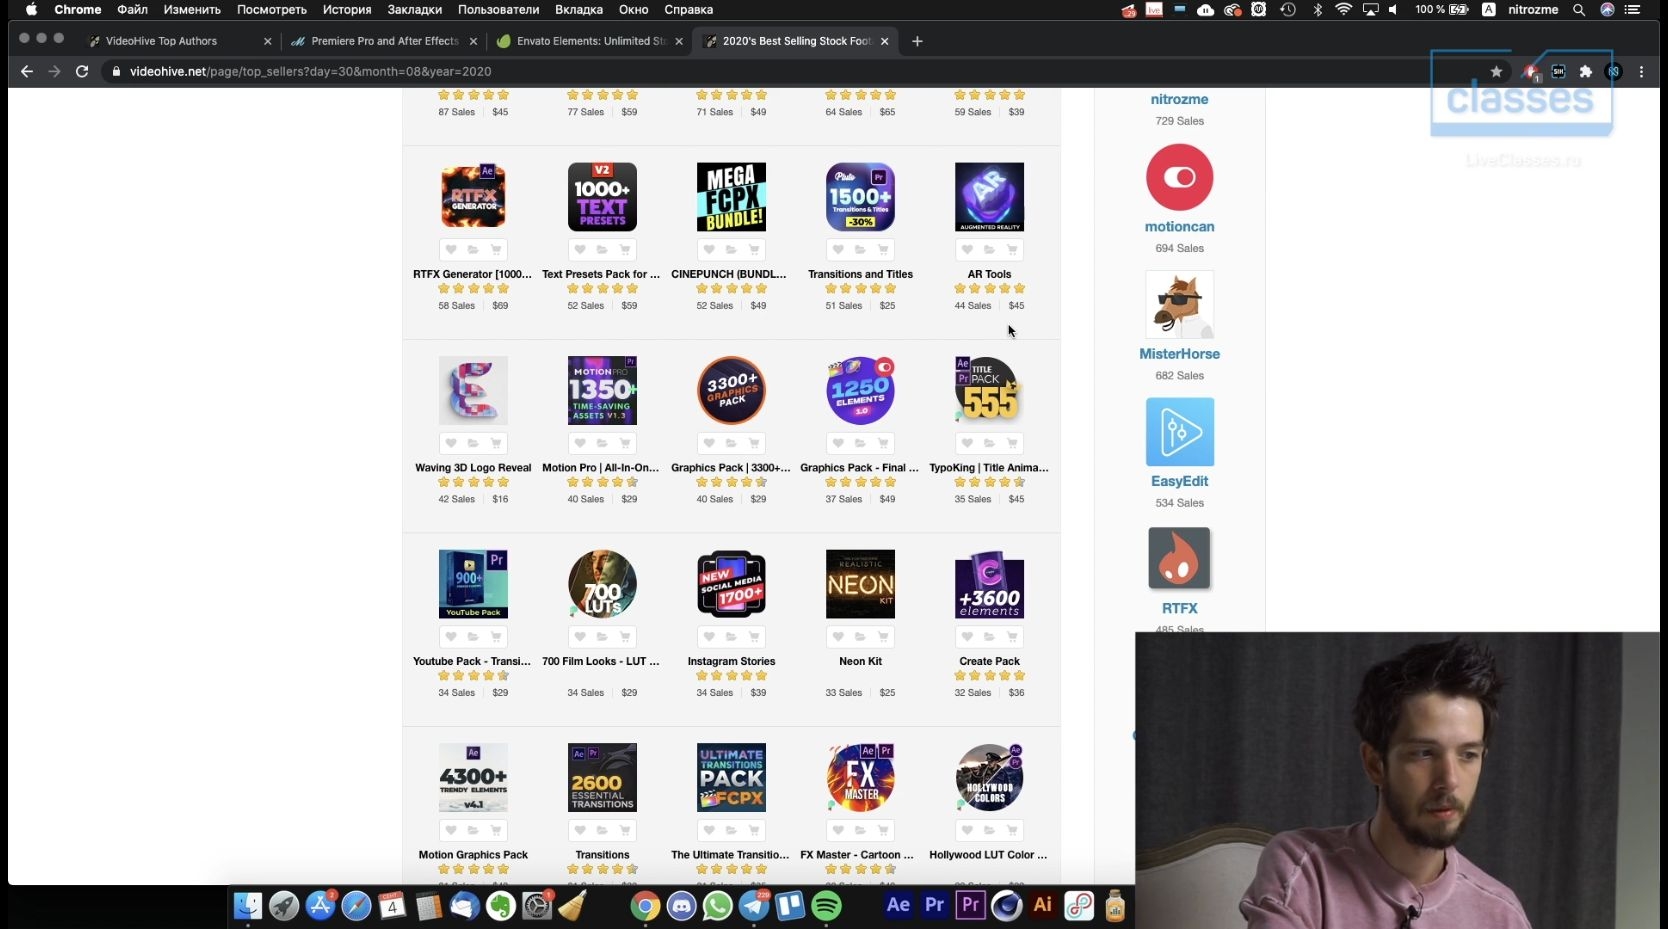
Task: Add TypoKing Title Animation to cart
Action: pyautogui.click(x=1012, y=443)
